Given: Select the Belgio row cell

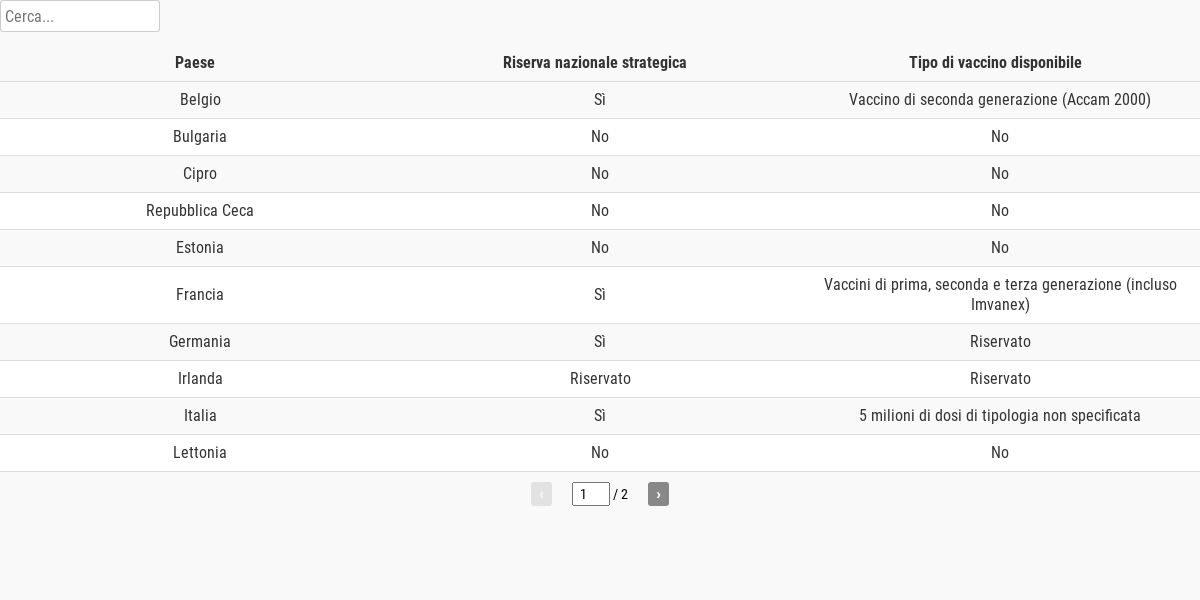Looking at the screenshot, I should pos(200,100).
